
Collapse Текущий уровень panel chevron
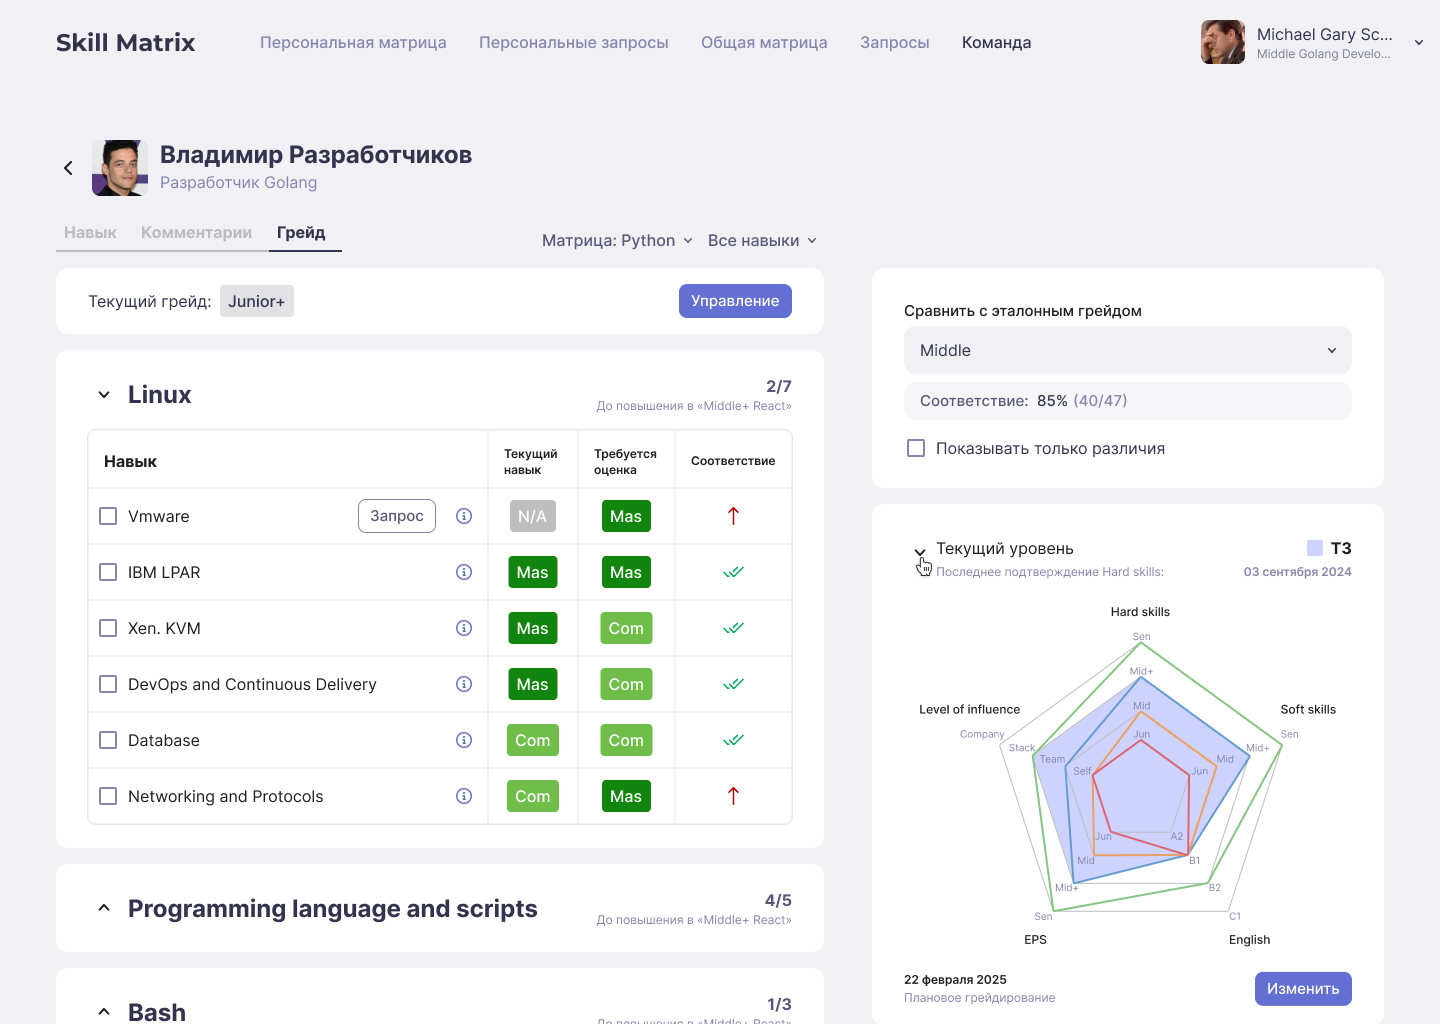920,552
